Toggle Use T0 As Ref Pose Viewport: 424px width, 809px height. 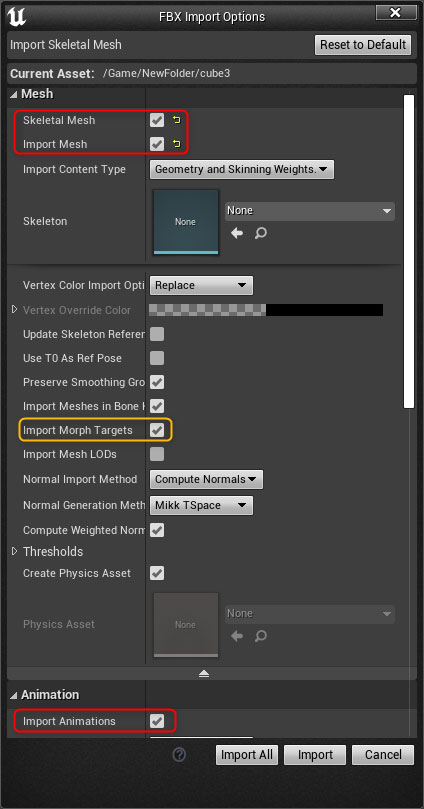click(x=157, y=358)
